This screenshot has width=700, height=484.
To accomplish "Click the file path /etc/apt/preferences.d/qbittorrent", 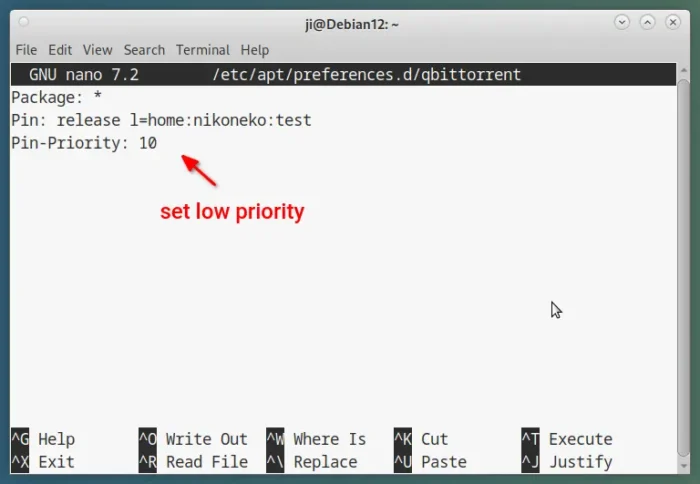I will (x=367, y=75).
